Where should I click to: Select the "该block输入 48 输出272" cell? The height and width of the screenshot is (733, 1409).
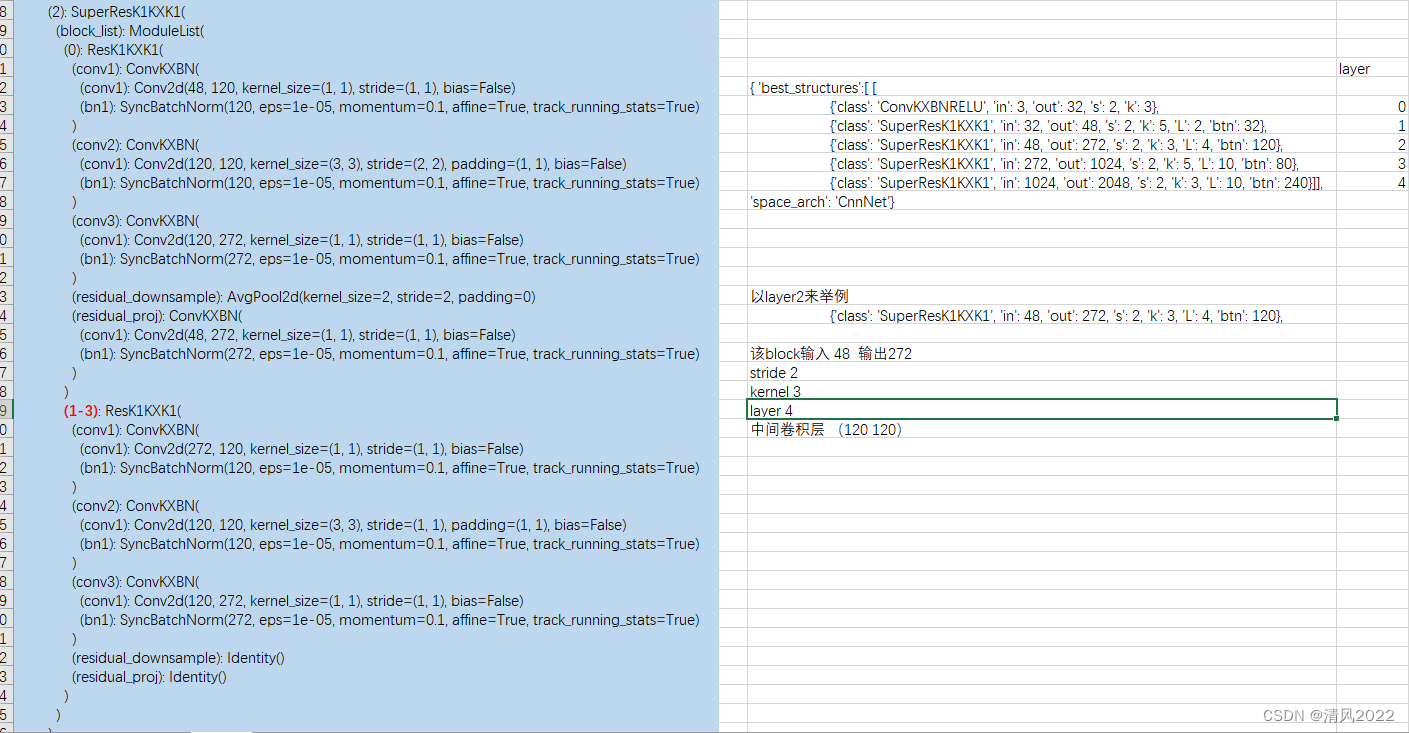pyautogui.click(x=831, y=354)
